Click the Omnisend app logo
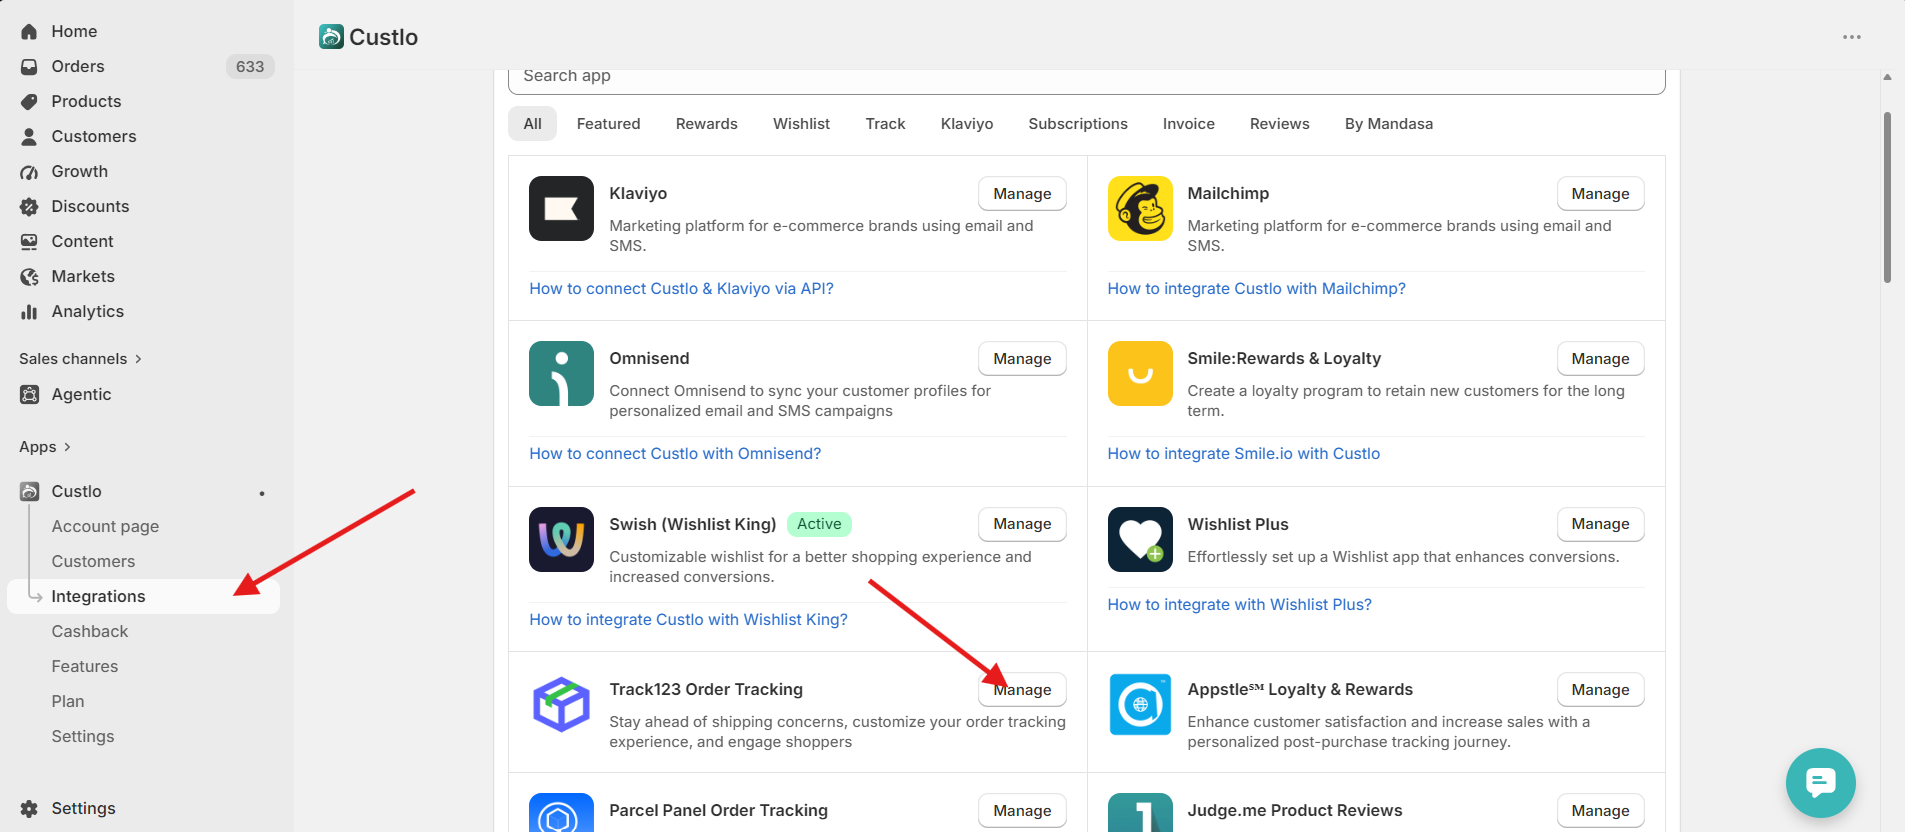Viewport: 1905px width, 832px height. click(561, 374)
